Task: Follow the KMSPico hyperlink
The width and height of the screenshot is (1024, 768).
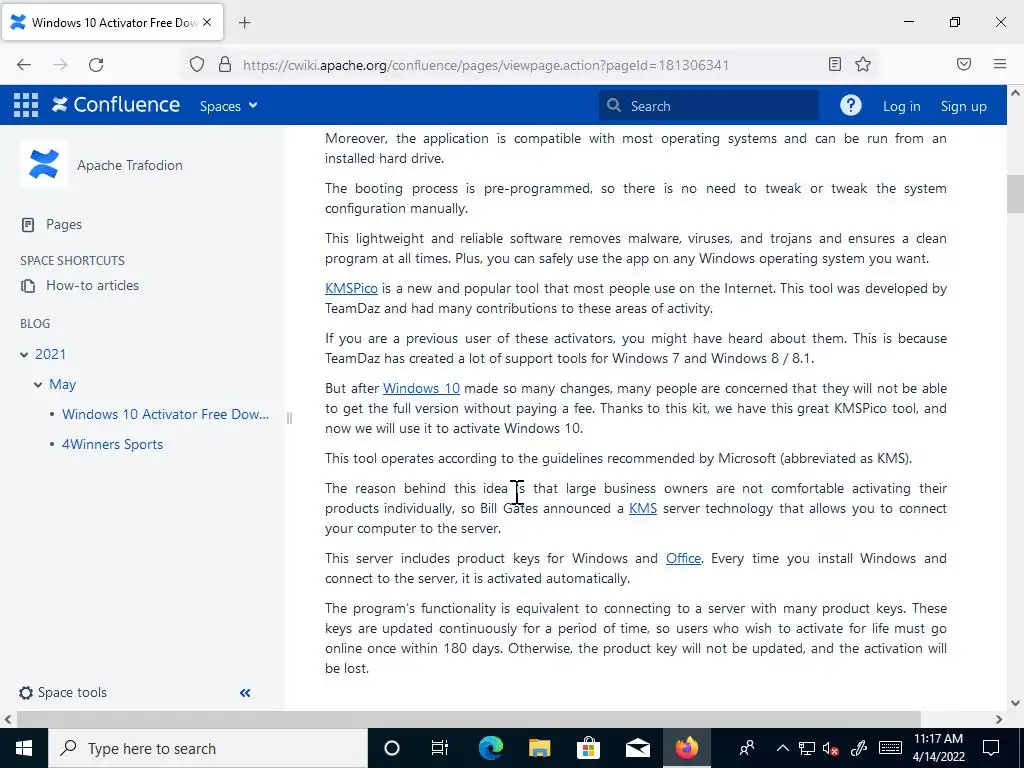Action: [x=351, y=288]
